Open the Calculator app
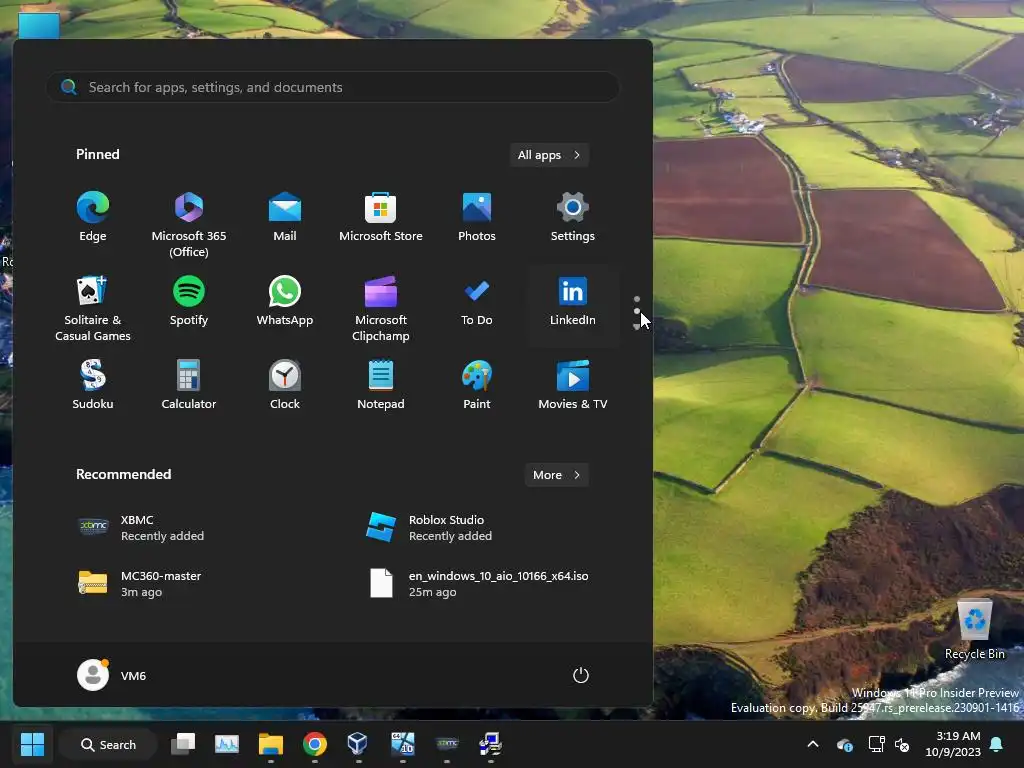 tap(189, 385)
